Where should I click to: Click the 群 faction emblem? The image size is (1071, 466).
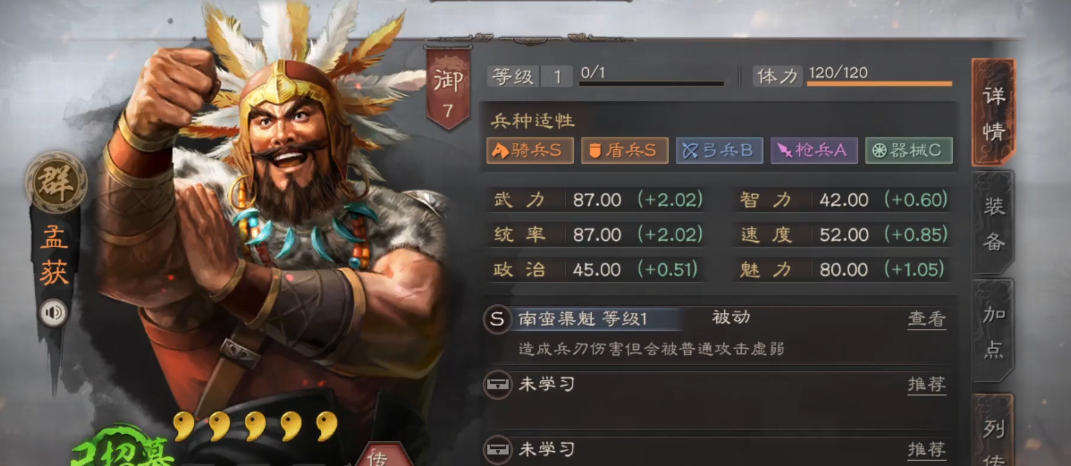click(56, 182)
